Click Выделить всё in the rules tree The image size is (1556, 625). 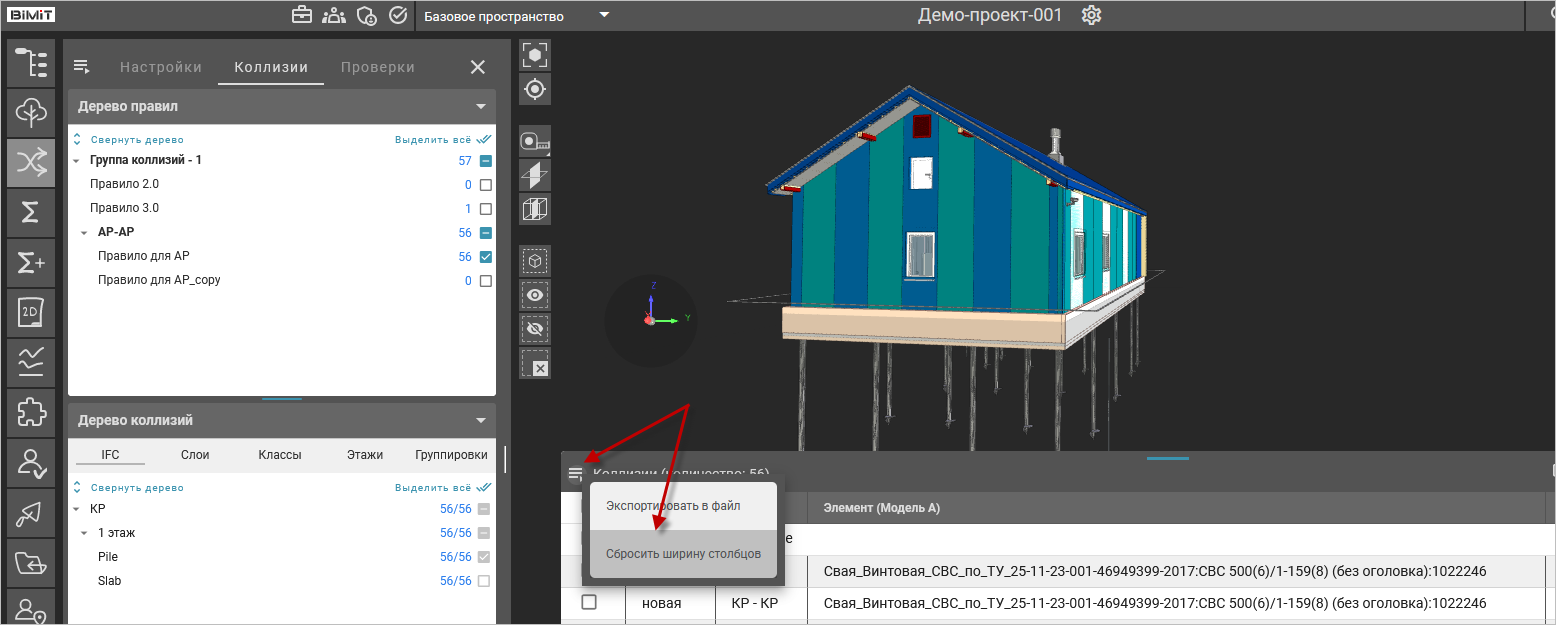click(432, 140)
